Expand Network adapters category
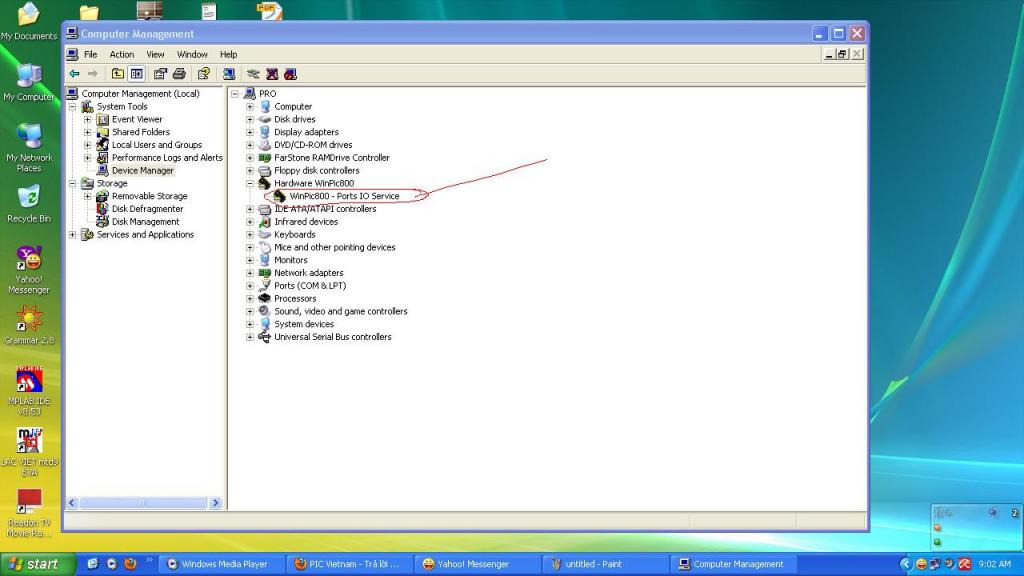This screenshot has width=1024, height=576. 249,273
